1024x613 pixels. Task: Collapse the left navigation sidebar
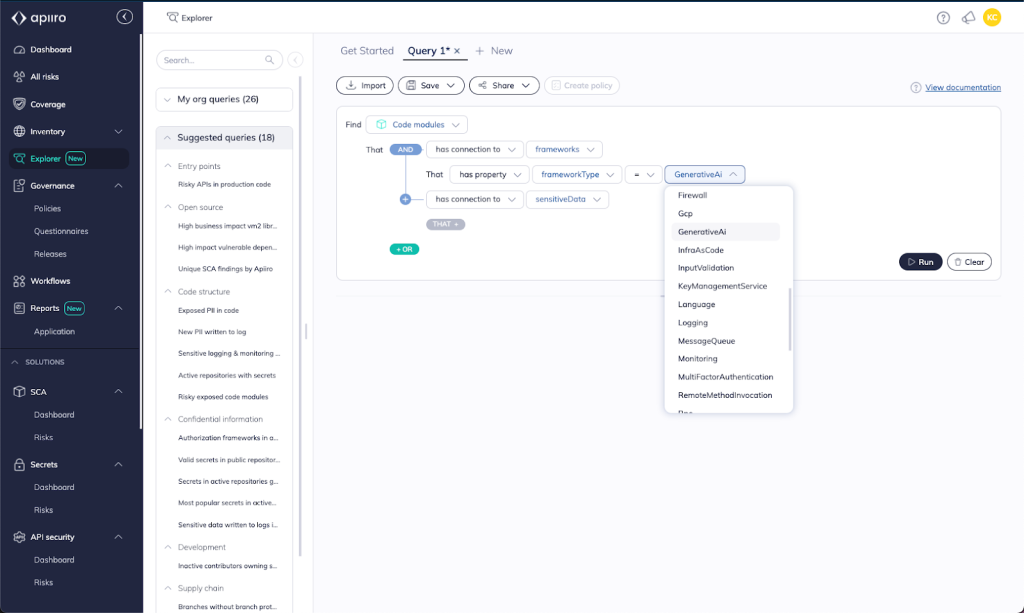coord(124,17)
